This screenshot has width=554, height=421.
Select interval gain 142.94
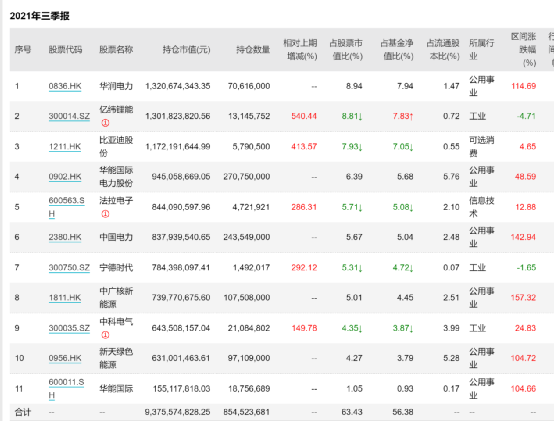pyautogui.click(x=523, y=237)
